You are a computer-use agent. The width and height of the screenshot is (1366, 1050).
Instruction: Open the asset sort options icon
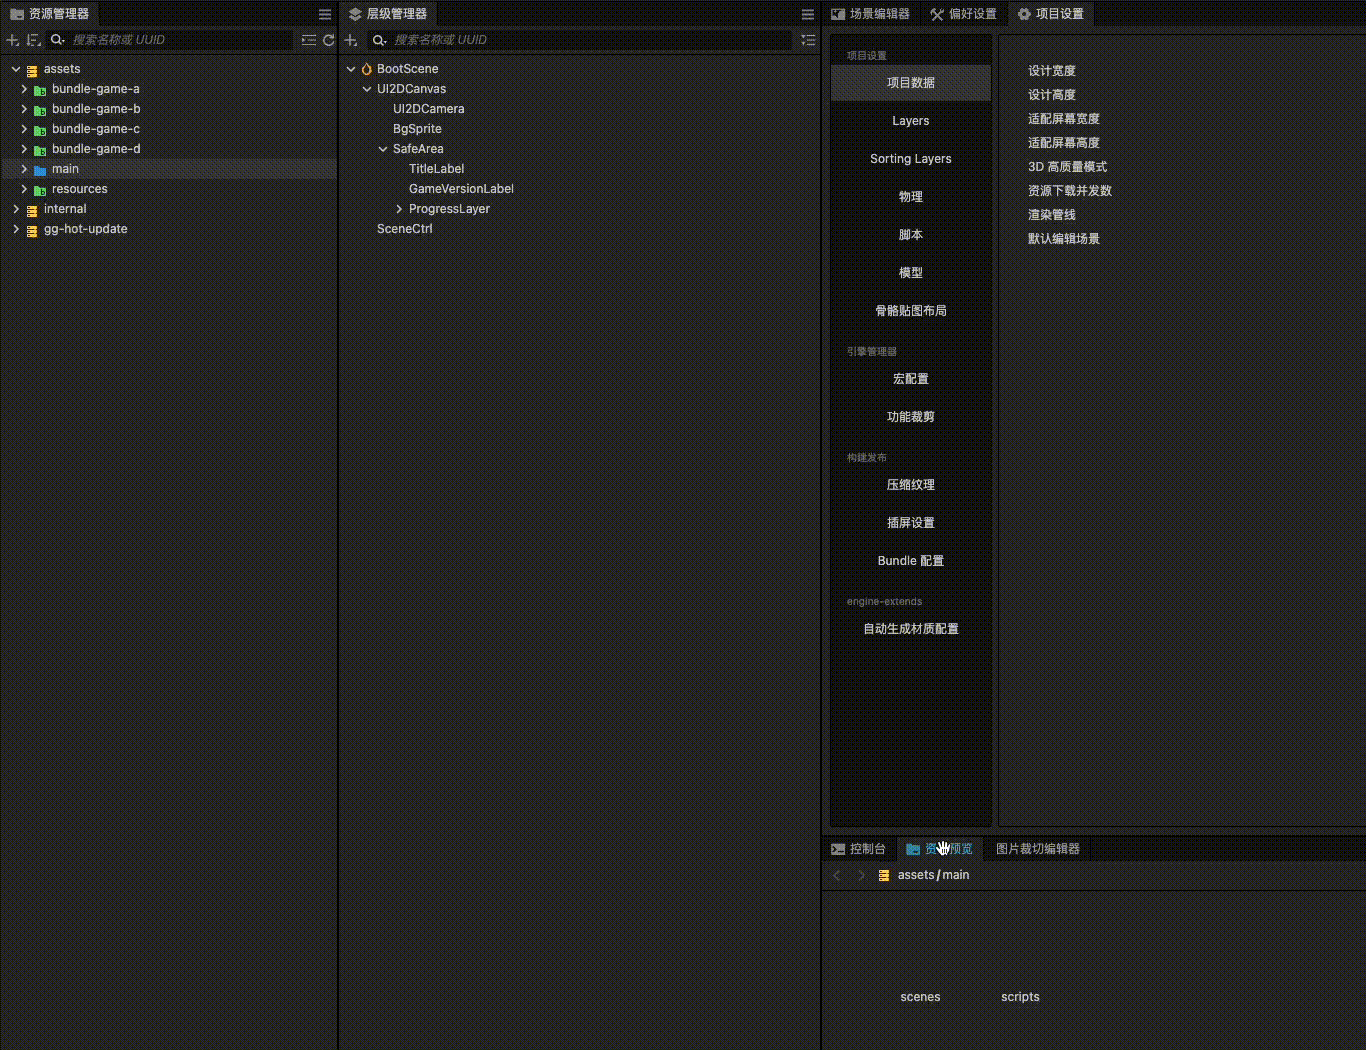(x=34, y=40)
